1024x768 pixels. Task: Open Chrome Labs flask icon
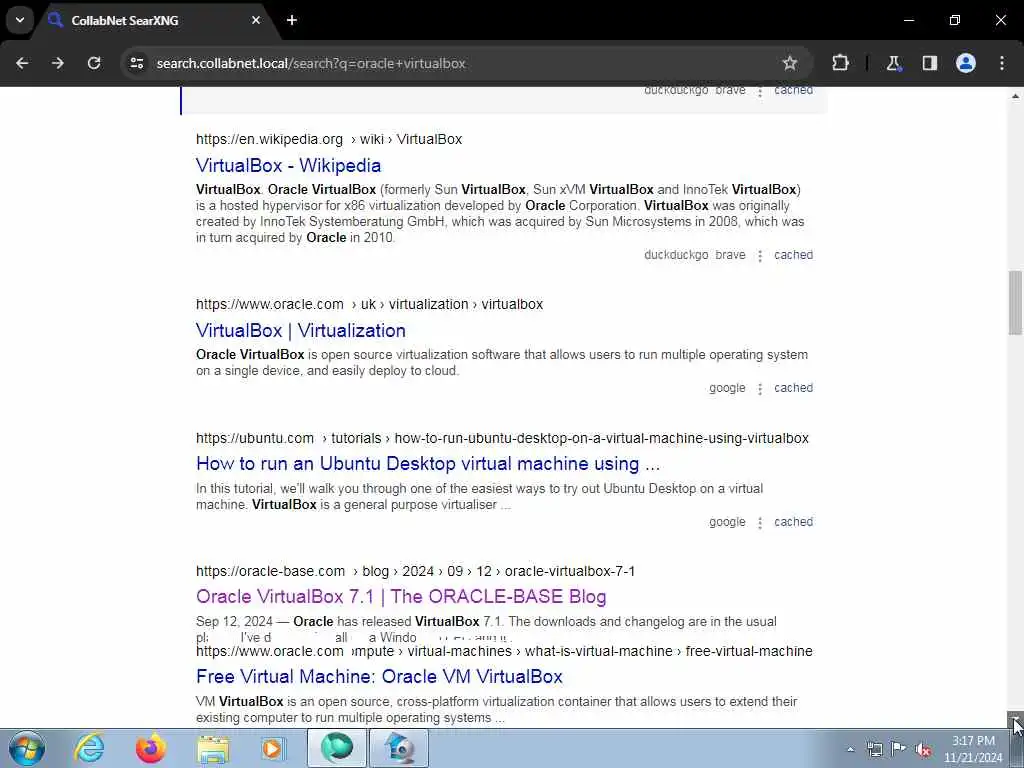(x=893, y=63)
